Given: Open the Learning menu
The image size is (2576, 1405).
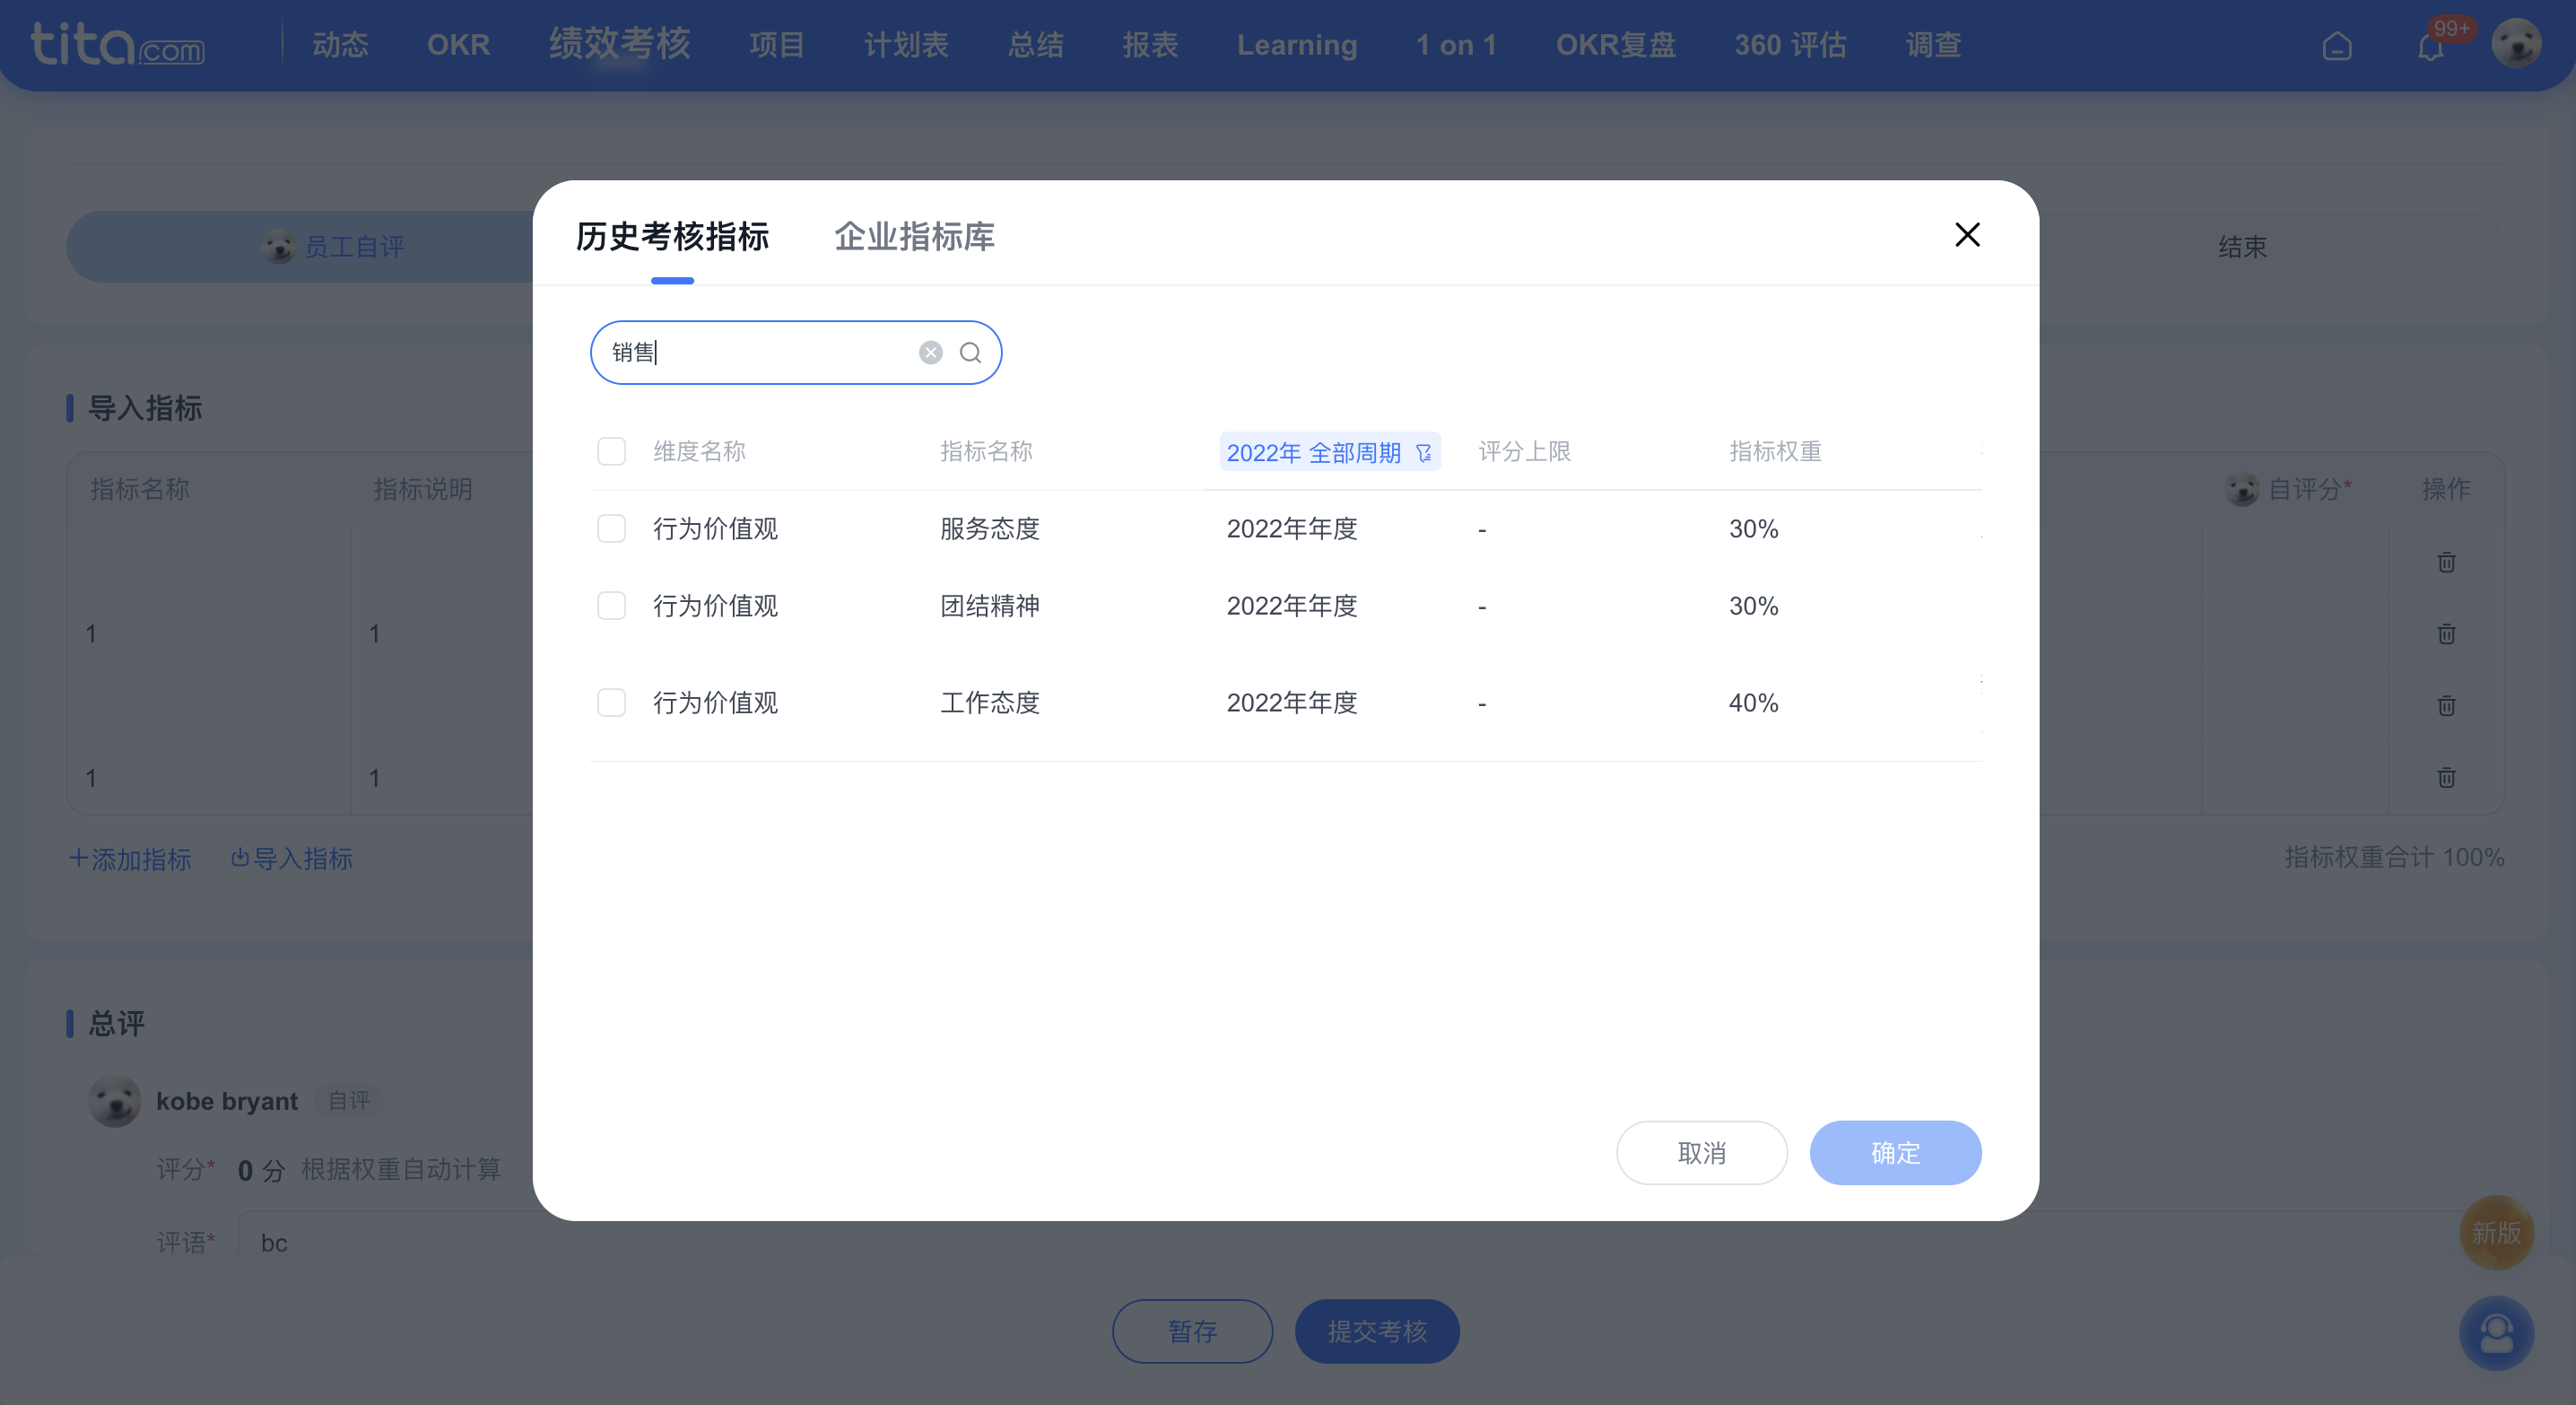Looking at the screenshot, I should click(x=1297, y=45).
